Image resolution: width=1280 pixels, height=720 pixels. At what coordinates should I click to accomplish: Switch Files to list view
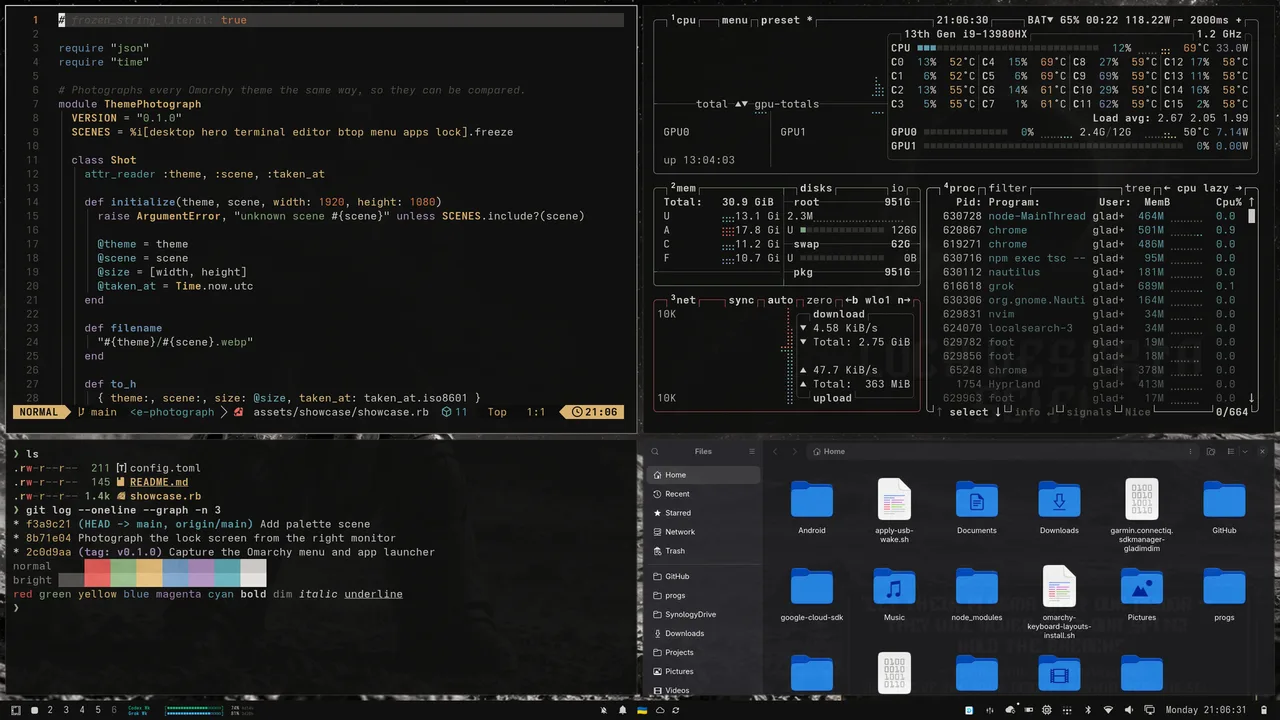click(1230, 451)
